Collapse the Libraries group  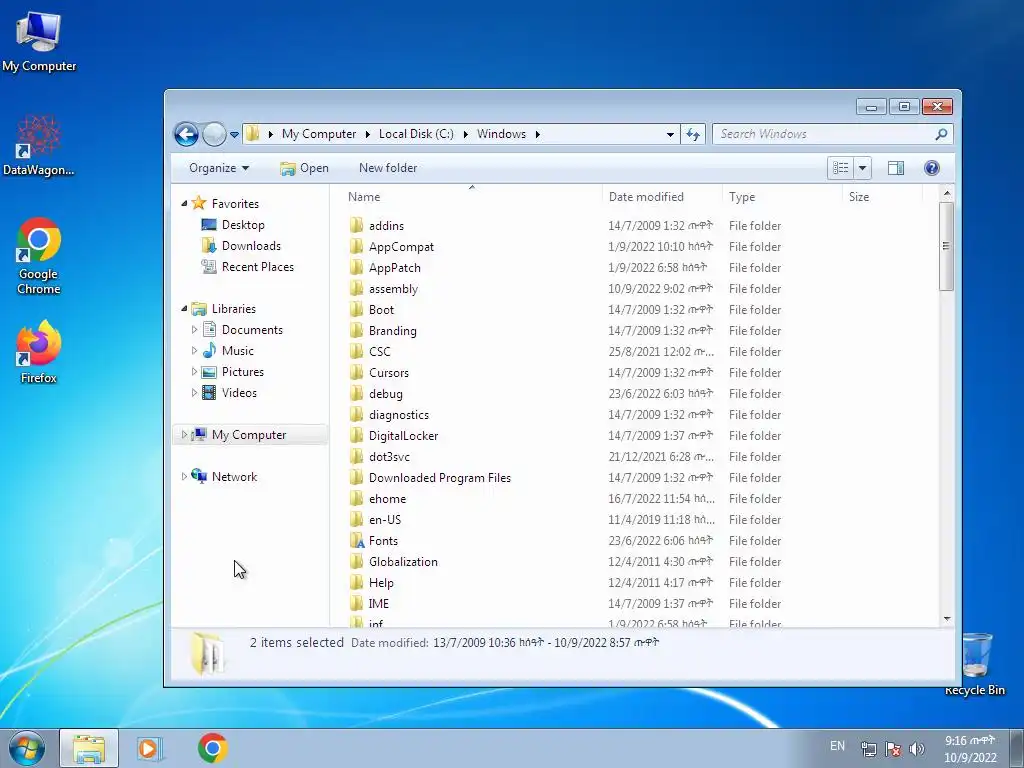click(184, 309)
